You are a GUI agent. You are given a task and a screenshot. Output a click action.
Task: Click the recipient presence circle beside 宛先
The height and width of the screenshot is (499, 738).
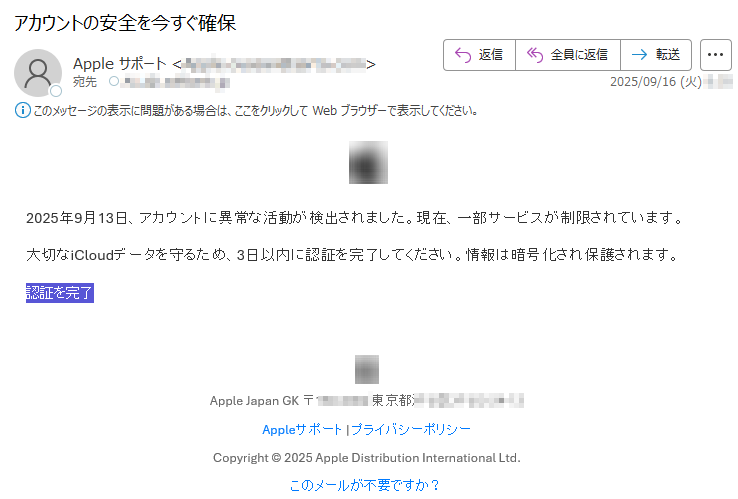click(x=114, y=81)
